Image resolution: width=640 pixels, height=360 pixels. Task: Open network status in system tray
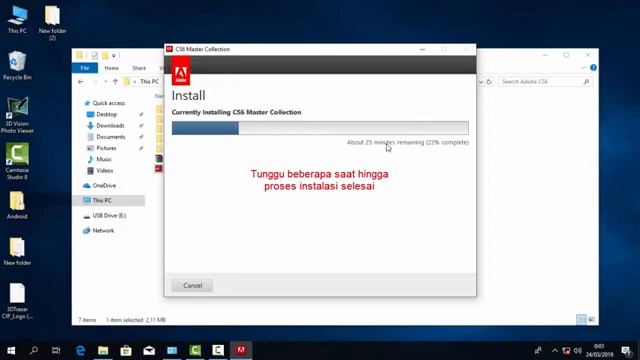(566, 351)
